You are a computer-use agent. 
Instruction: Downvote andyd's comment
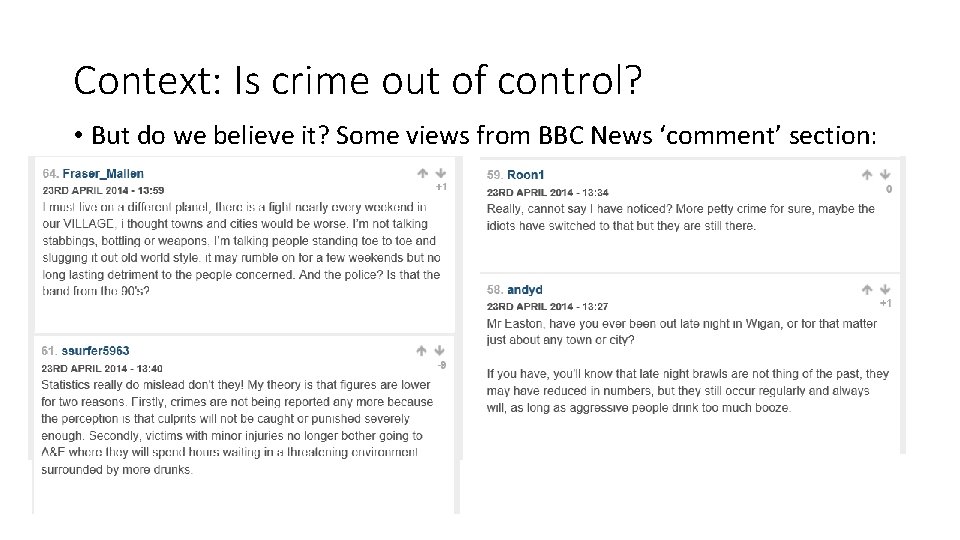tap(885, 290)
